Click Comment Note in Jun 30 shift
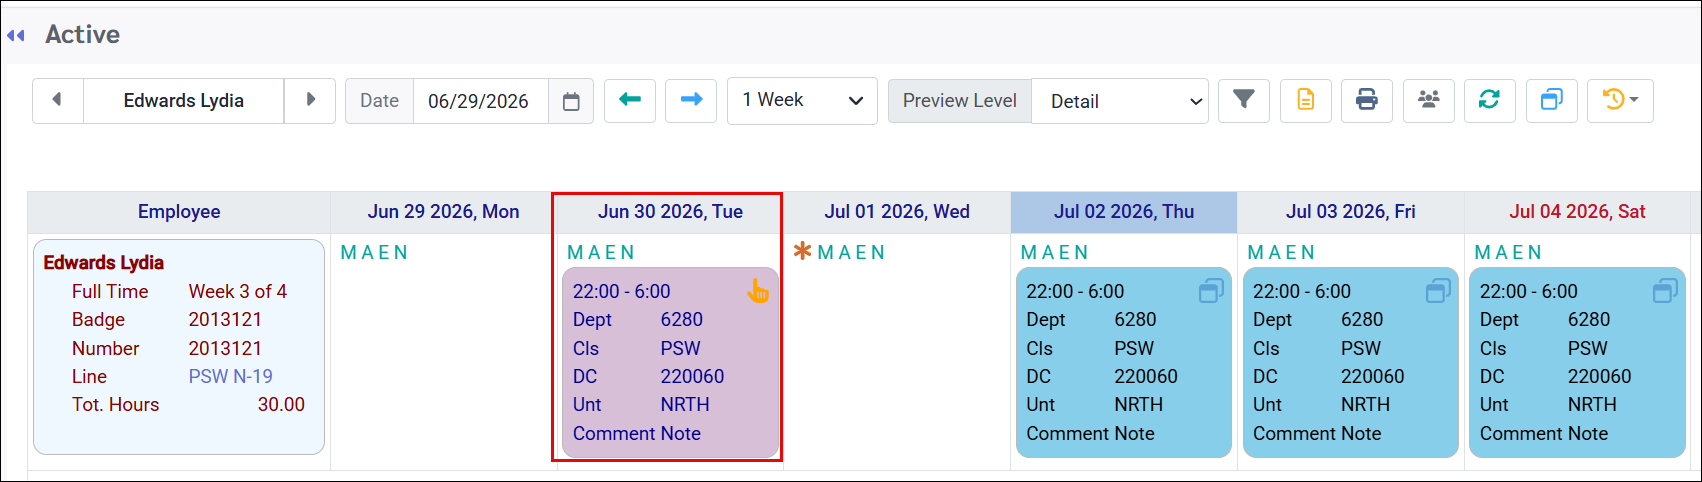1702x482 pixels. click(637, 434)
